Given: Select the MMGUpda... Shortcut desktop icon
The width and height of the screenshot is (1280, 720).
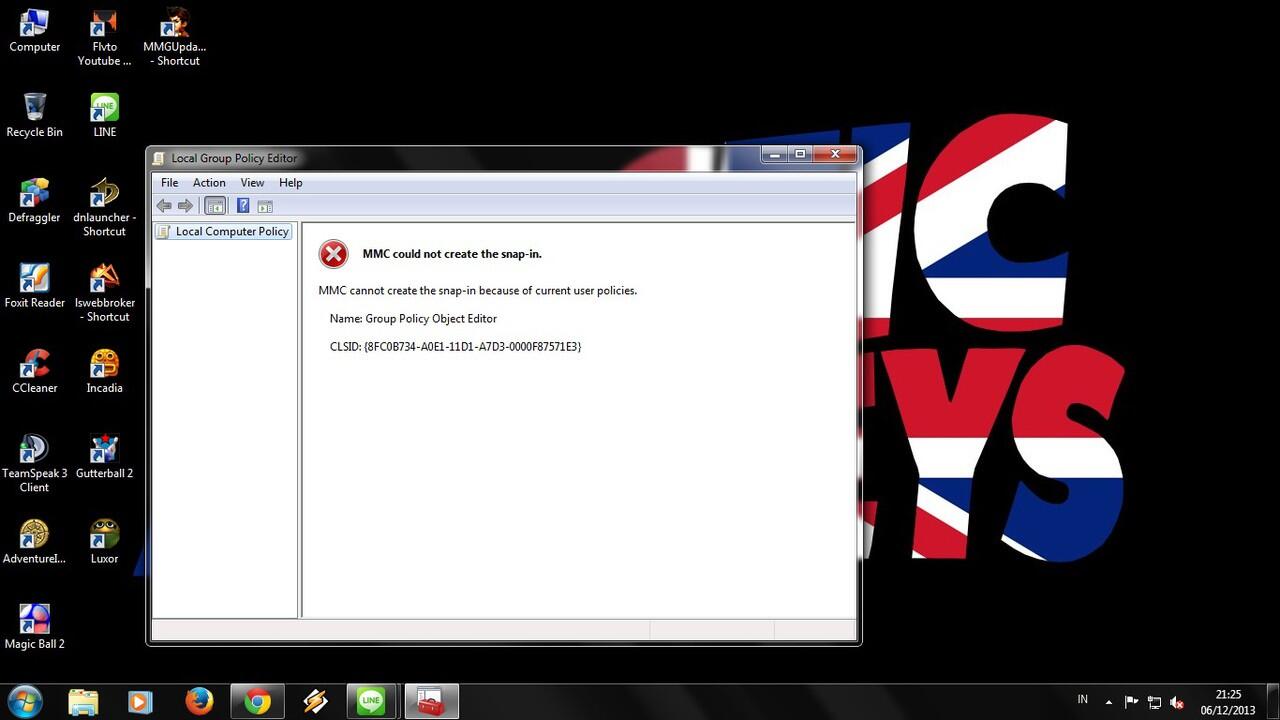Looking at the screenshot, I should tap(175, 38).
